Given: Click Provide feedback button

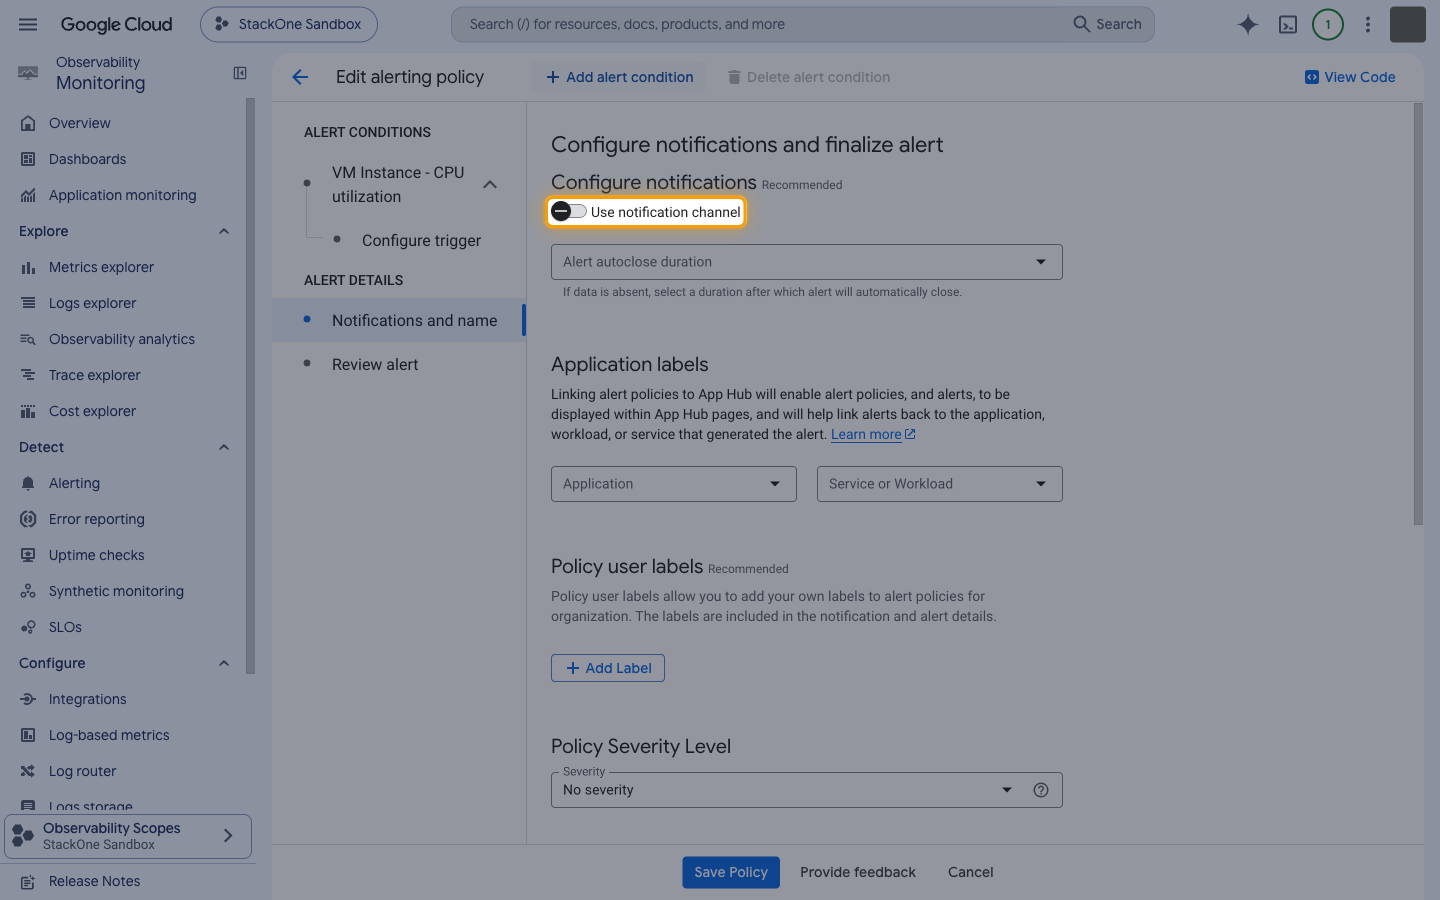Looking at the screenshot, I should pyautogui.click(x=858, y=872).
